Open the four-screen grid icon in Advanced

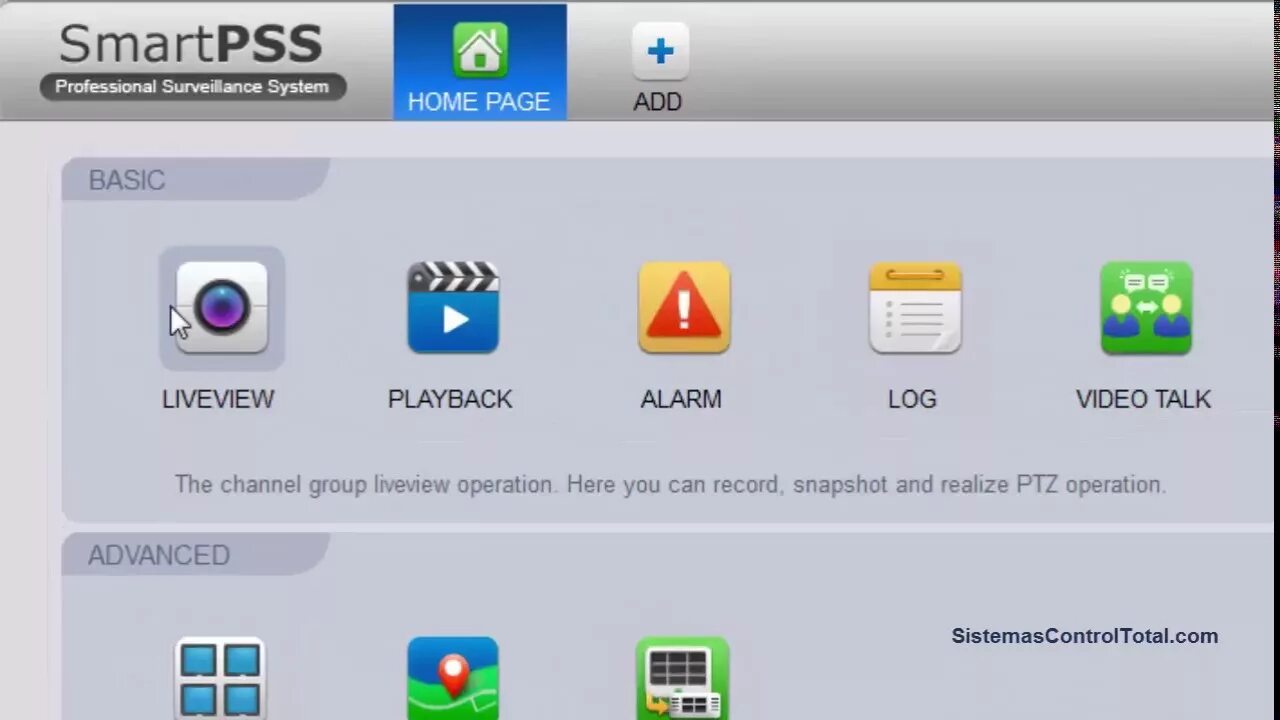221,678
